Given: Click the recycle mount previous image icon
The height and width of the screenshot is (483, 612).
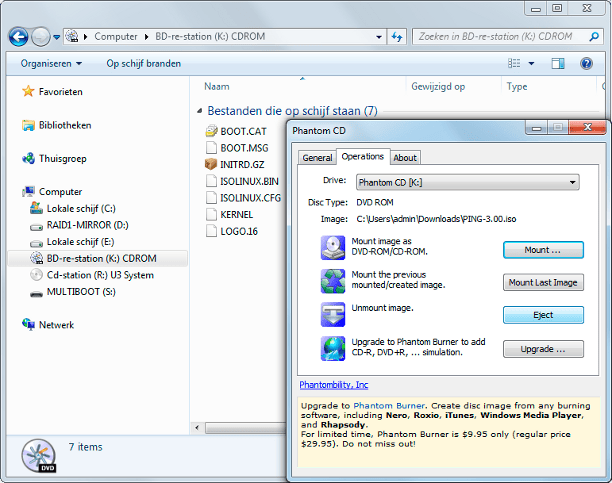Looking at the screenshot, I should pyautogui.click(x=333, y=281).
